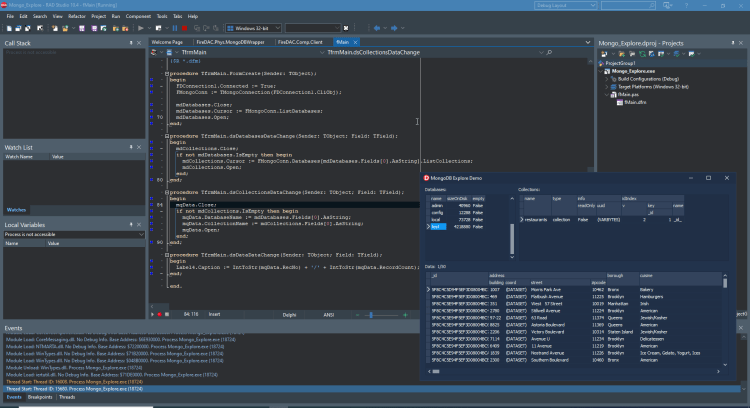This screenshot has height=408, width=750.
Task: Toggle the pin on the Call Stack panel
Action: (x=131, y=43)
